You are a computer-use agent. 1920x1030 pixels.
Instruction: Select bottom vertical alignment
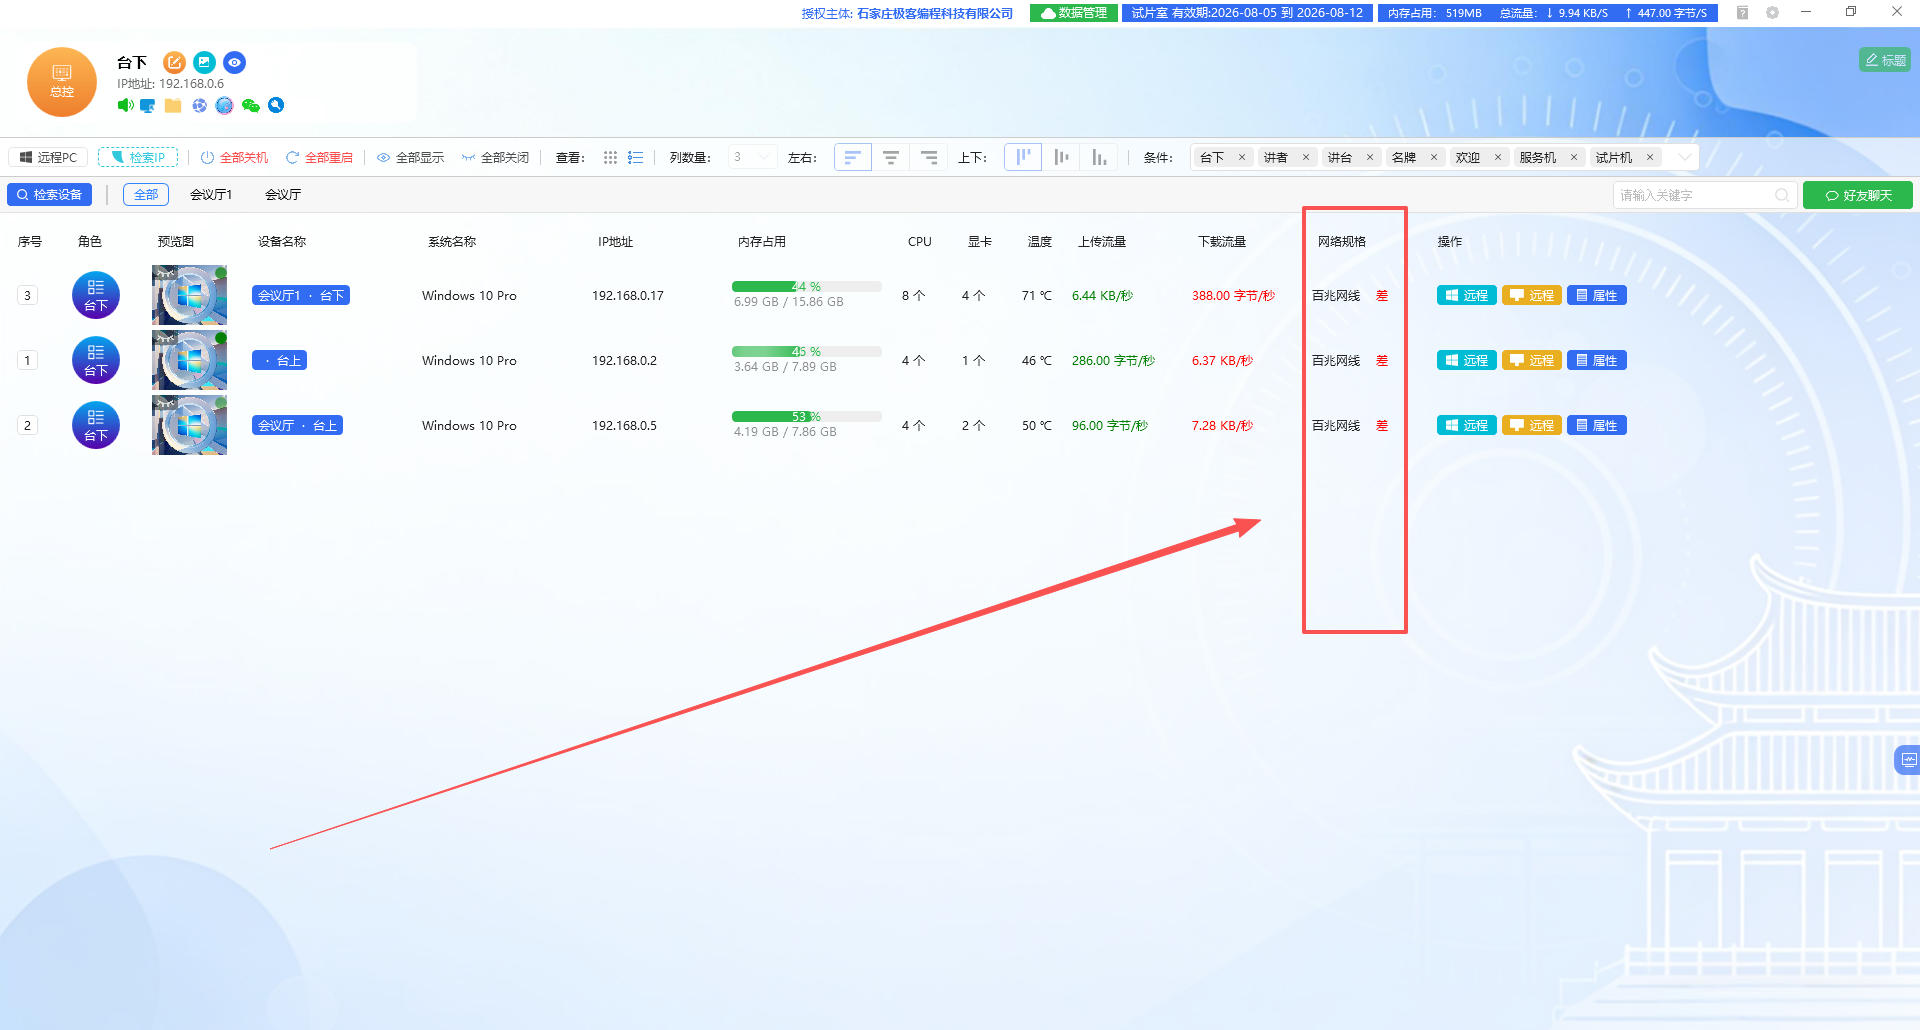click(1099, 158)
